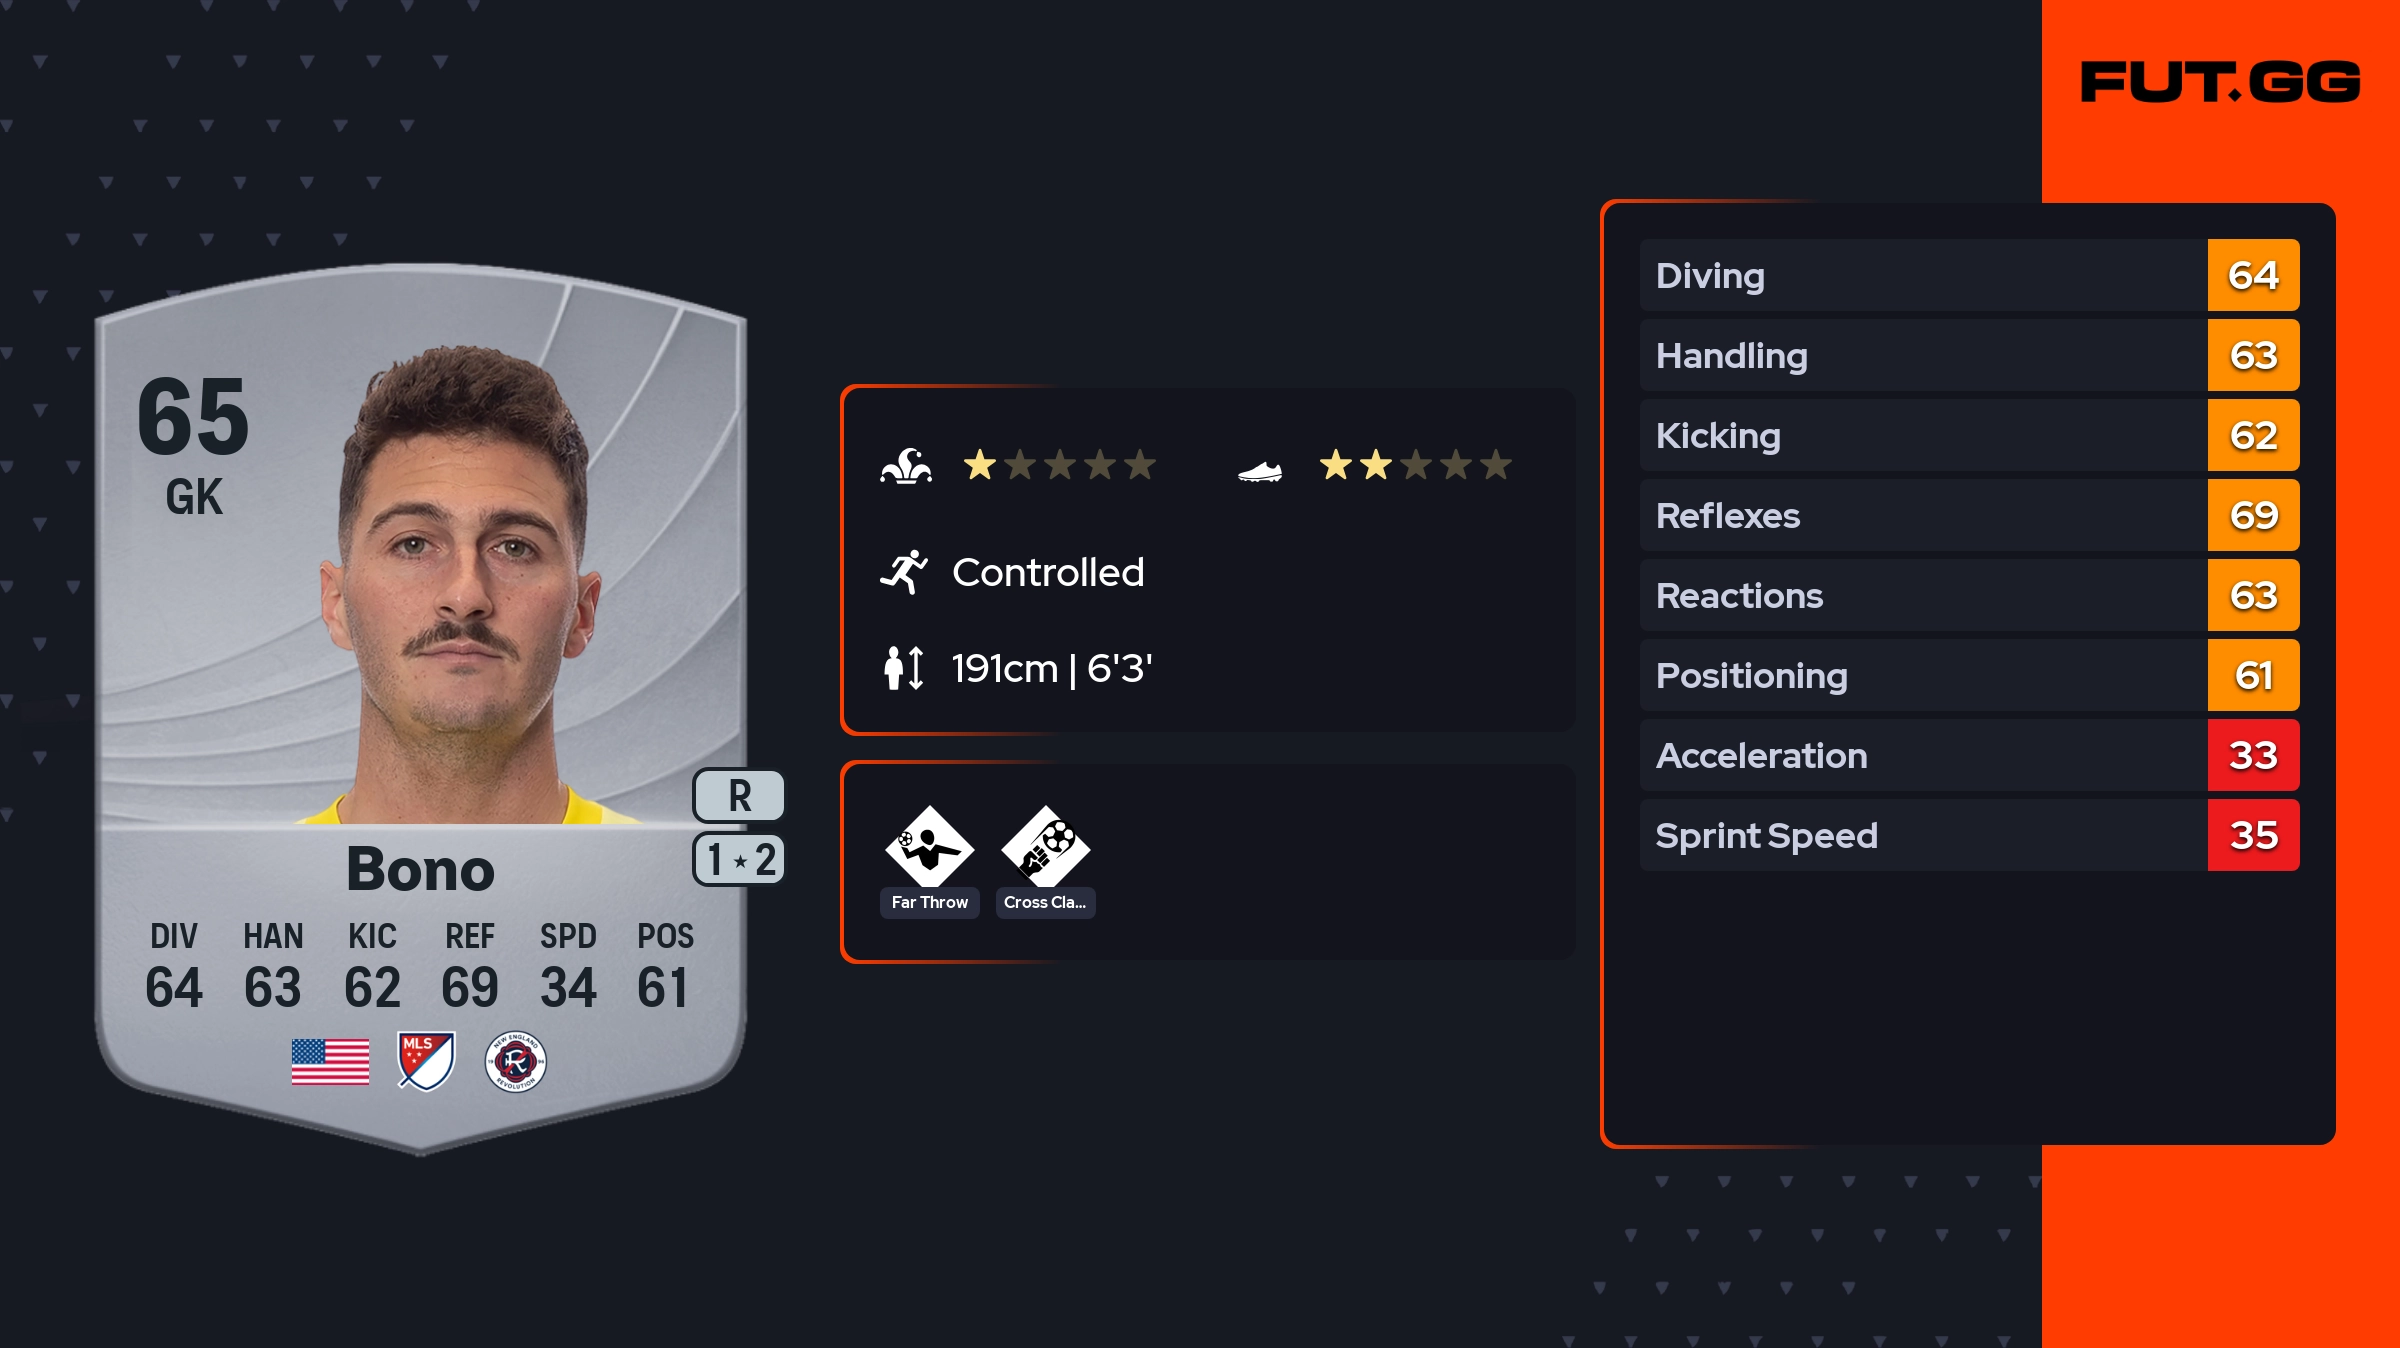Click the MLS league badge

(426, 1061)
